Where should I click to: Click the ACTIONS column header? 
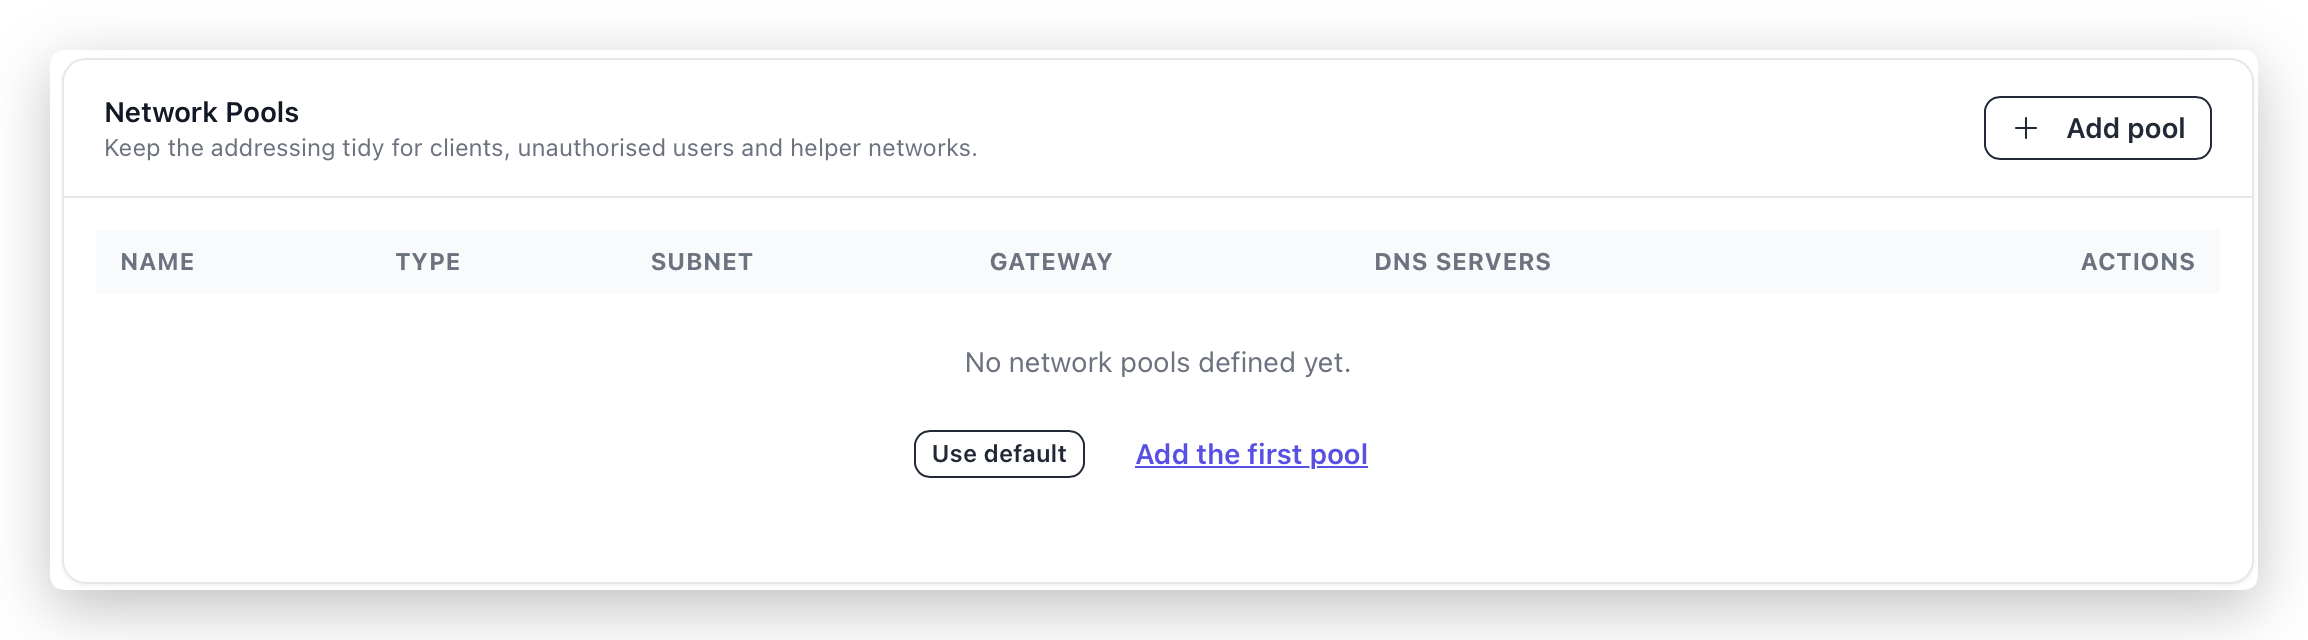coord(2137,262)
